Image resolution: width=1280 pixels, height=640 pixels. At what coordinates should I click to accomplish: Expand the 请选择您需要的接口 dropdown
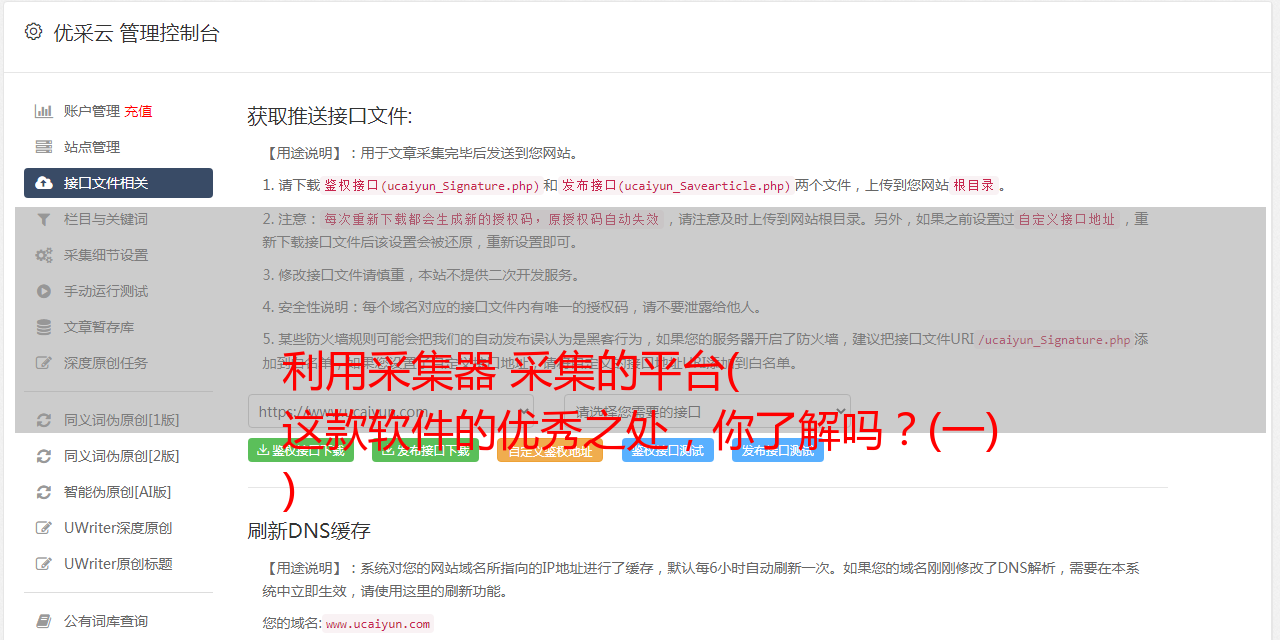(x=707, y=411)
